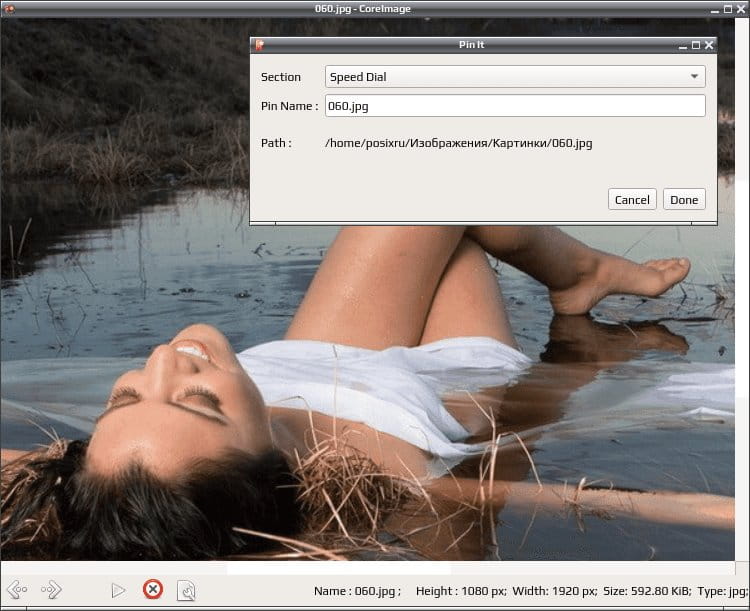This screenshot has width=750, height=611.
Task: Click the Name : 060.jpg status text
Action: [357, 591]
